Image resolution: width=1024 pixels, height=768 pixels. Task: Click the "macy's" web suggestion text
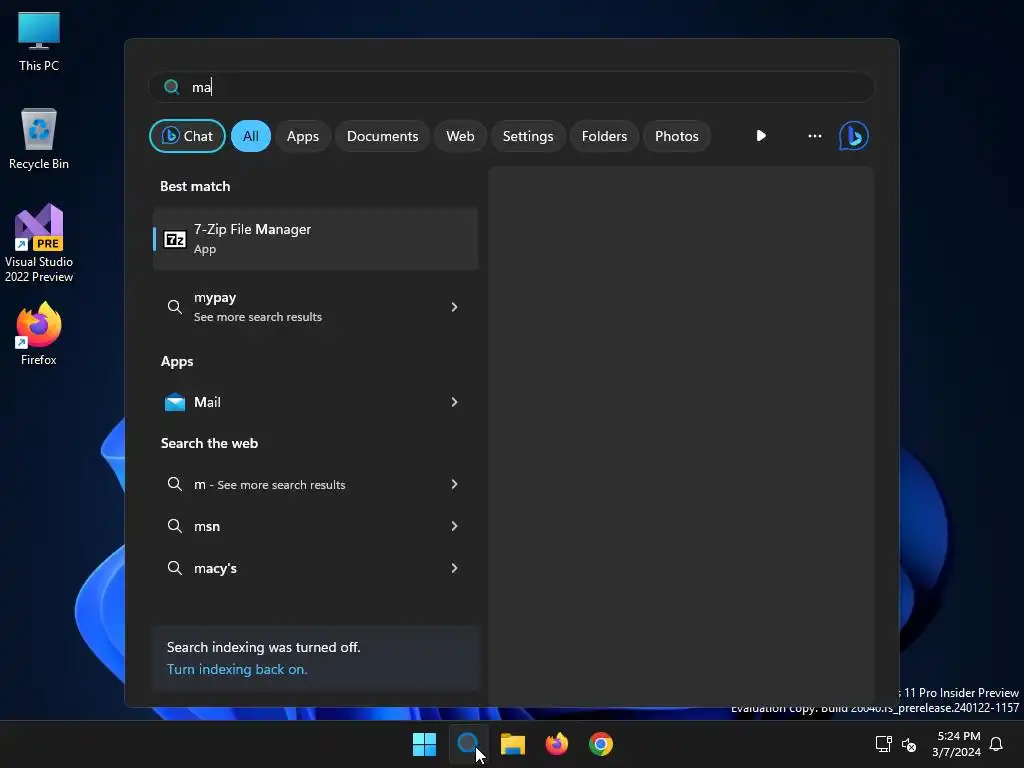[x=216, y=568]
